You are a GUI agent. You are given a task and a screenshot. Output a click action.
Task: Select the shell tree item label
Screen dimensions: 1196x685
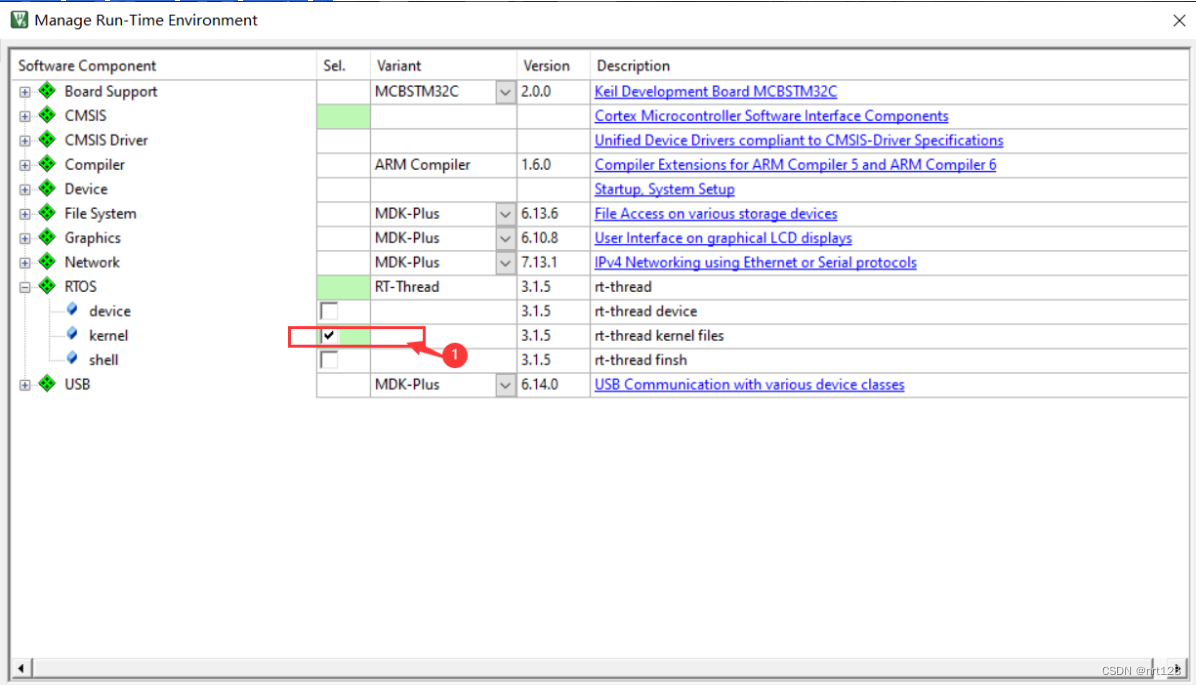(104, 360)
